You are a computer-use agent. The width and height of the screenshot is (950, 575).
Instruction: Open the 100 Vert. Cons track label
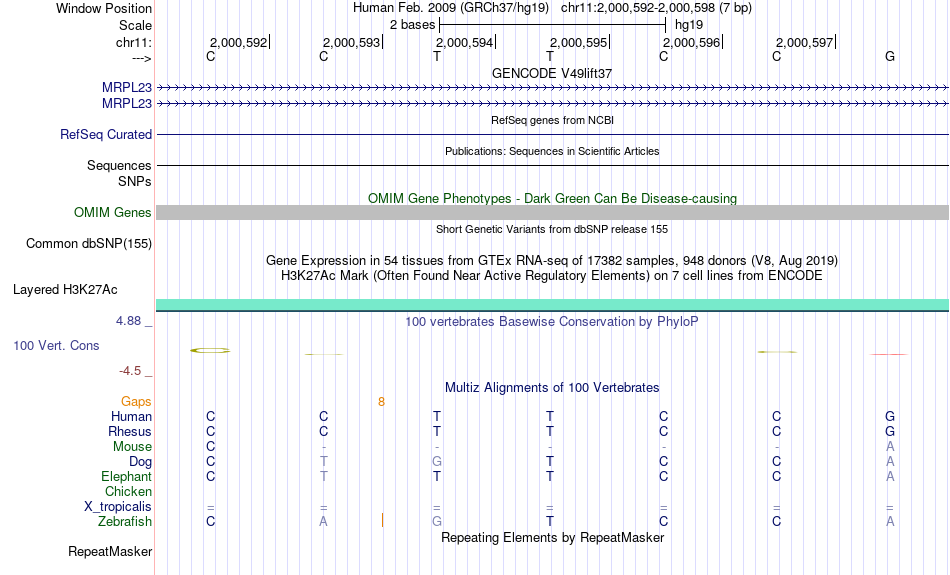coord(56,345)
